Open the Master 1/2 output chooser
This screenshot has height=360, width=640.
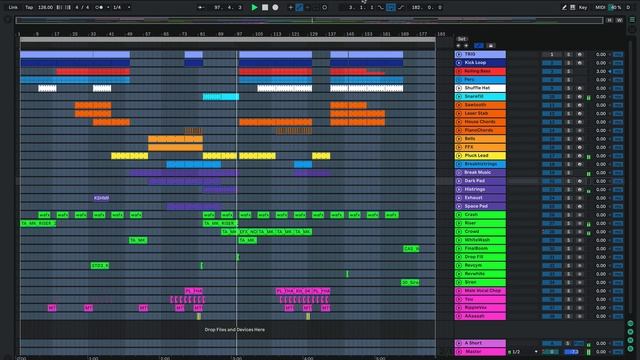pos(523,351)
